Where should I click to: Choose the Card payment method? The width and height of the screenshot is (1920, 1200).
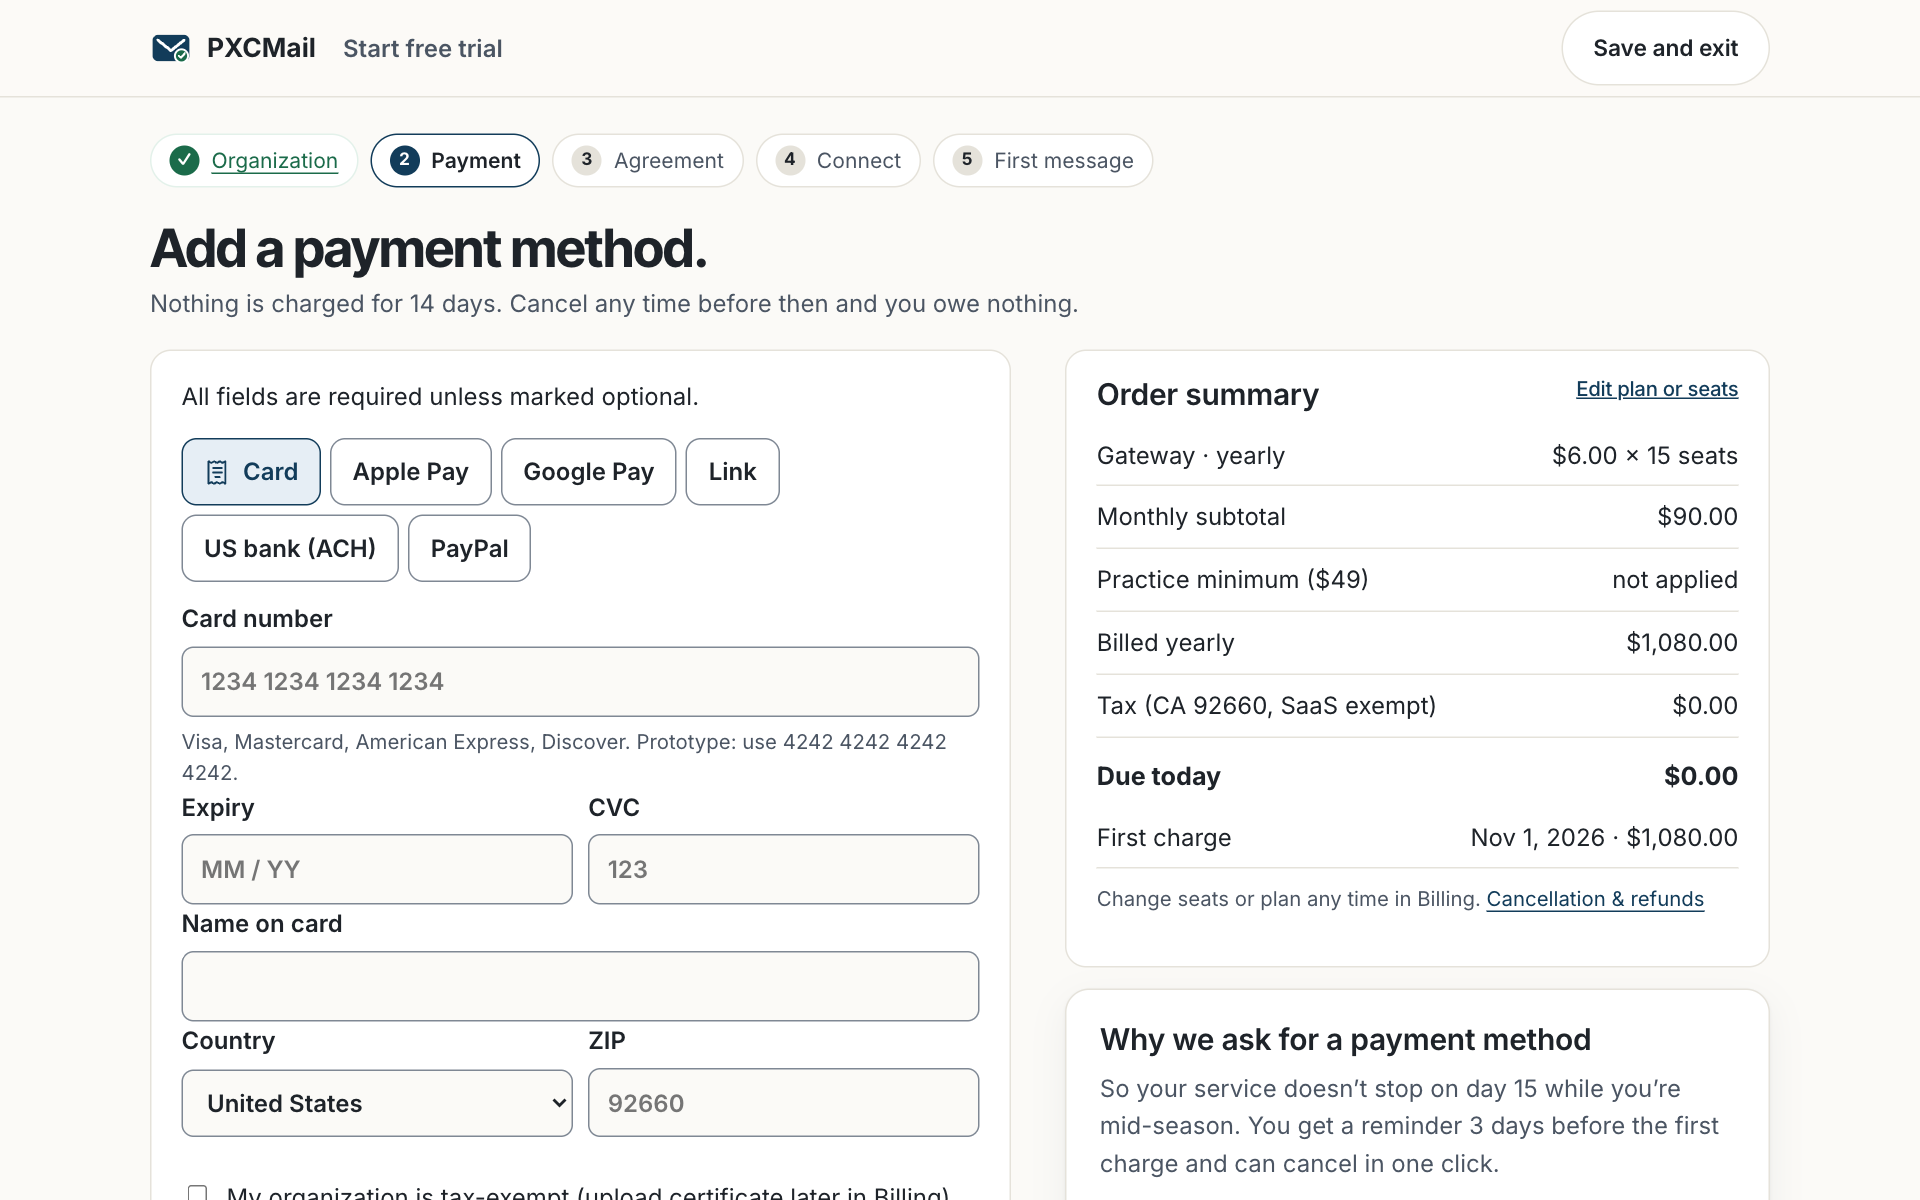coord(251,472)
